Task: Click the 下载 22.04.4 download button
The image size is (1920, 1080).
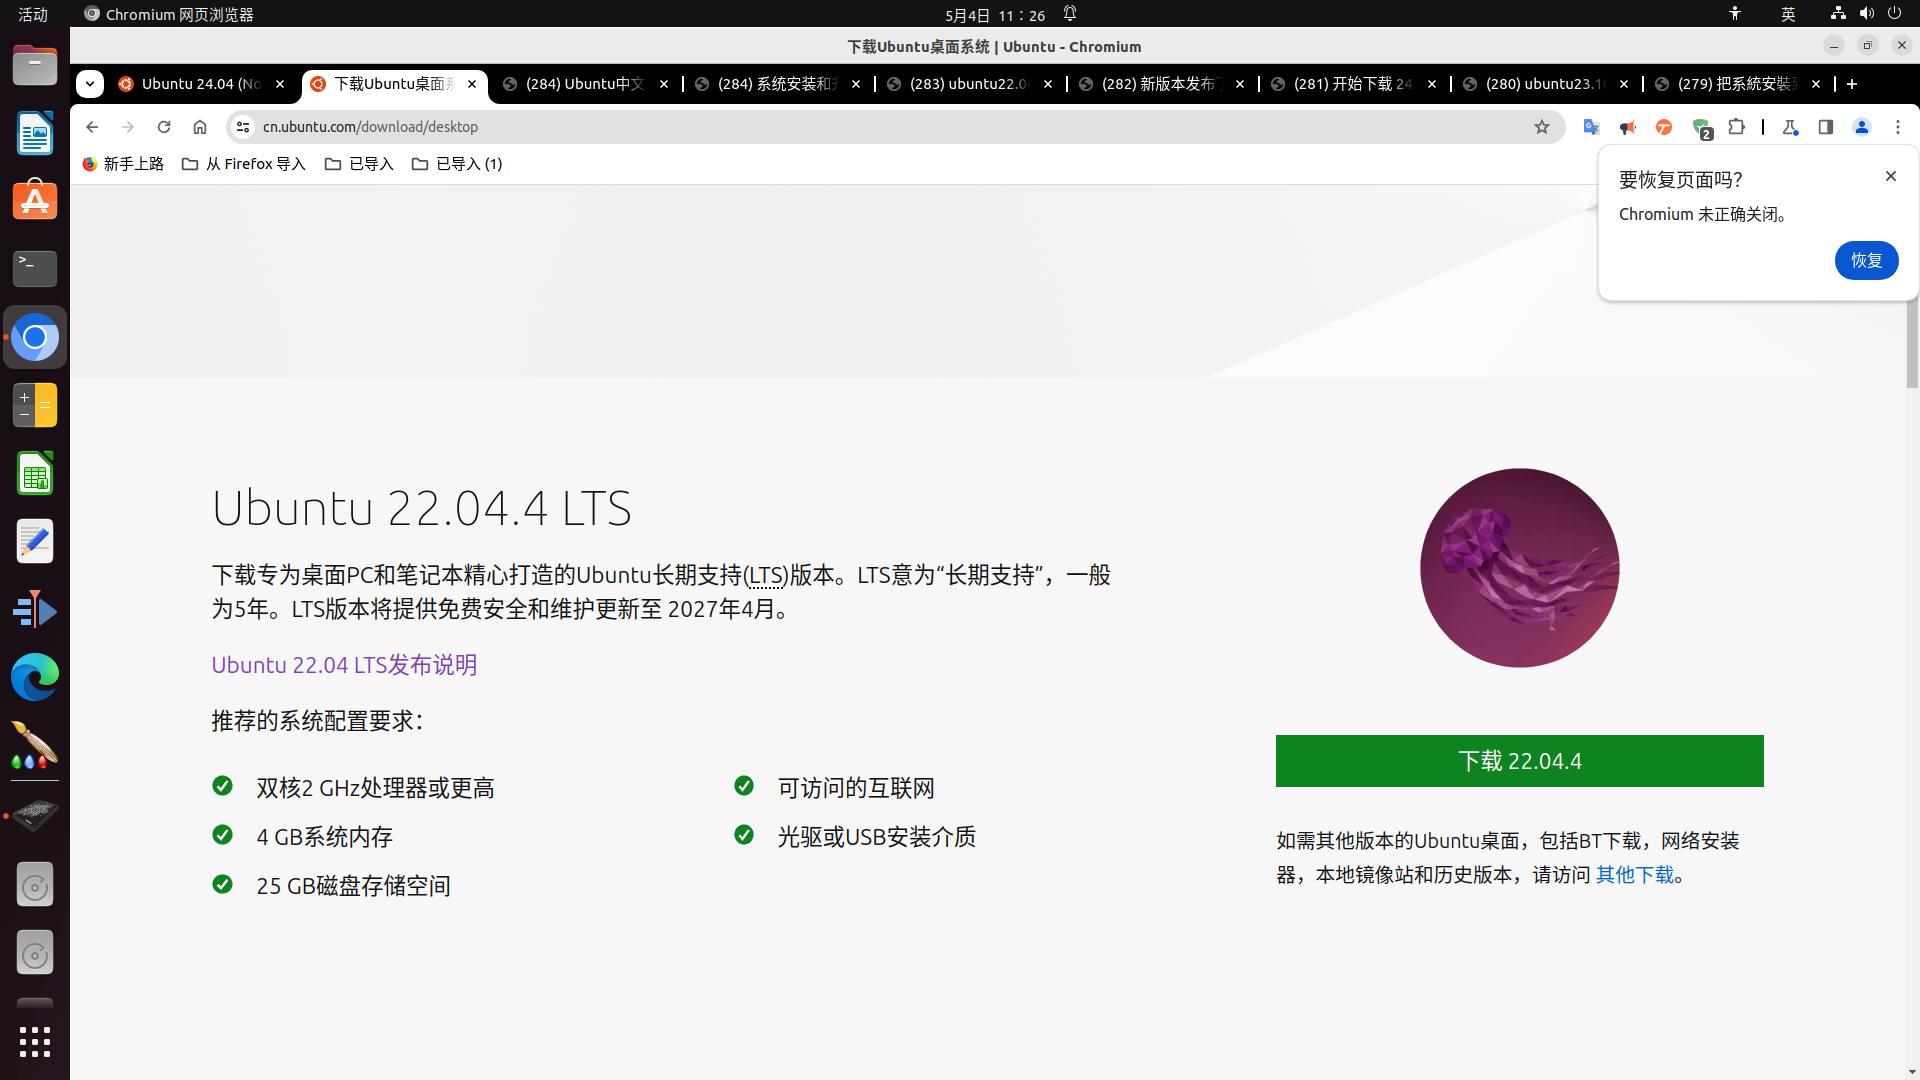Action: coord(1519,761)
